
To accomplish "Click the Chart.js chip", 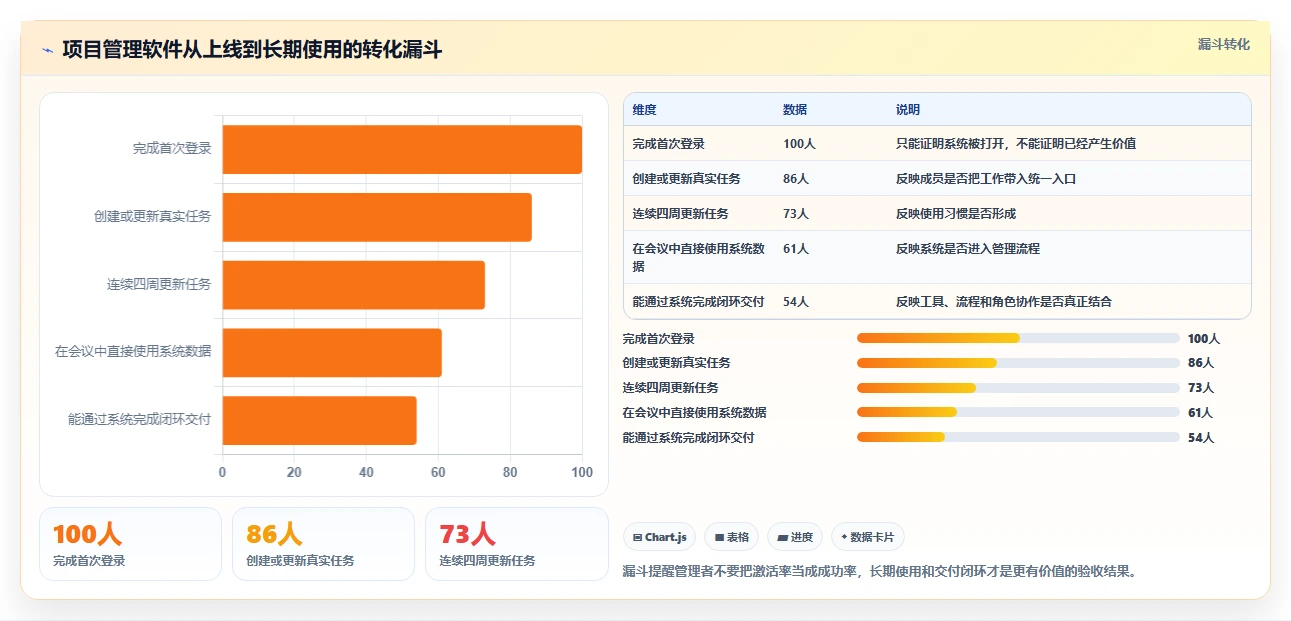I will [660, 537].
